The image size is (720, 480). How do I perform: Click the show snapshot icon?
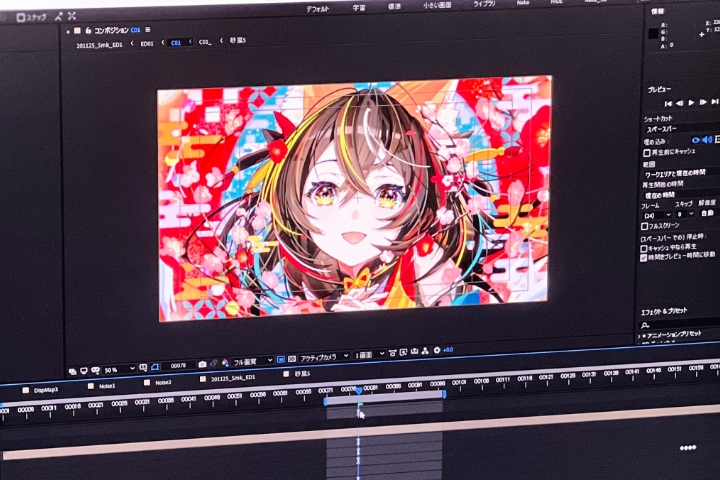click(214, 363)
